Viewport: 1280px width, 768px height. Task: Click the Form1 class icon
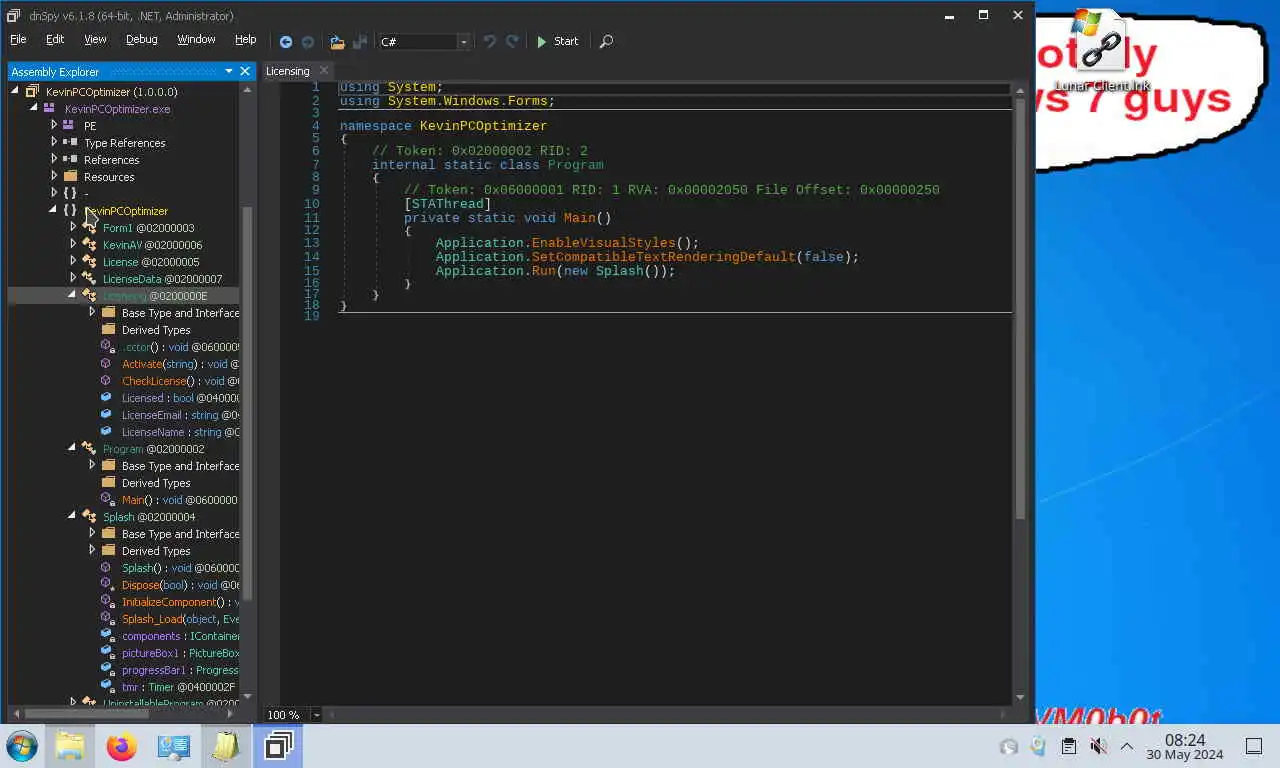[x=89, y=227]
